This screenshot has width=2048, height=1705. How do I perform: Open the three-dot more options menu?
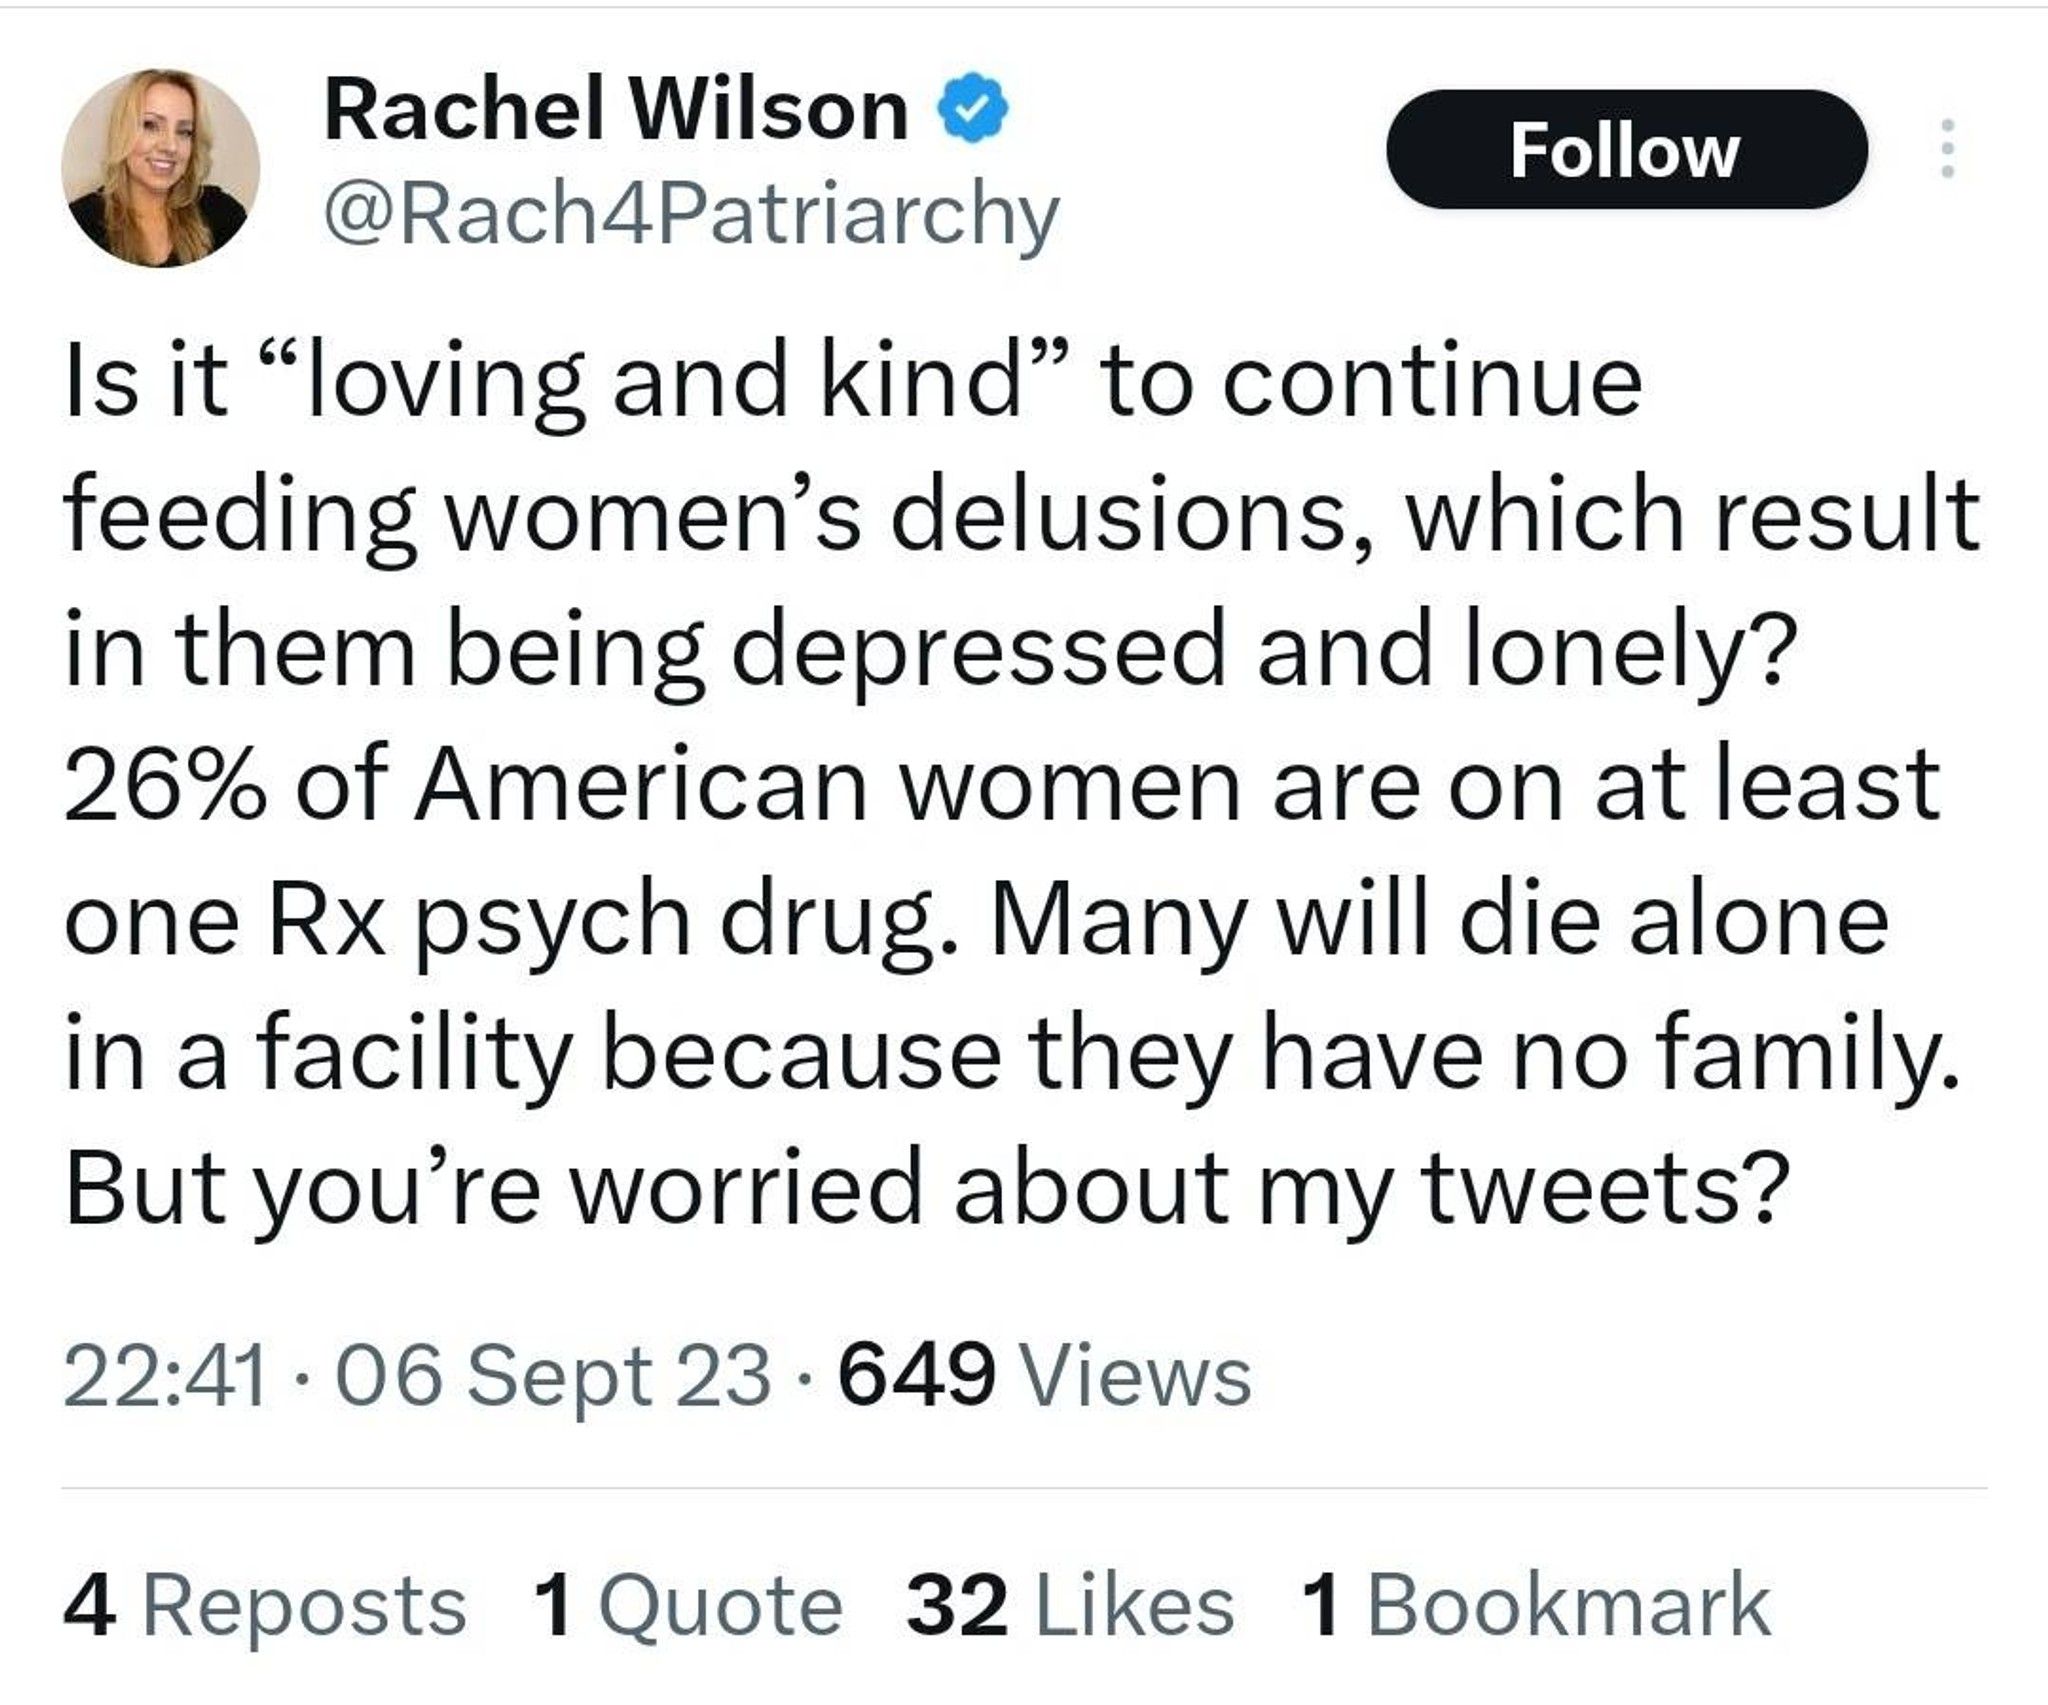click(x=1946, y=149)
